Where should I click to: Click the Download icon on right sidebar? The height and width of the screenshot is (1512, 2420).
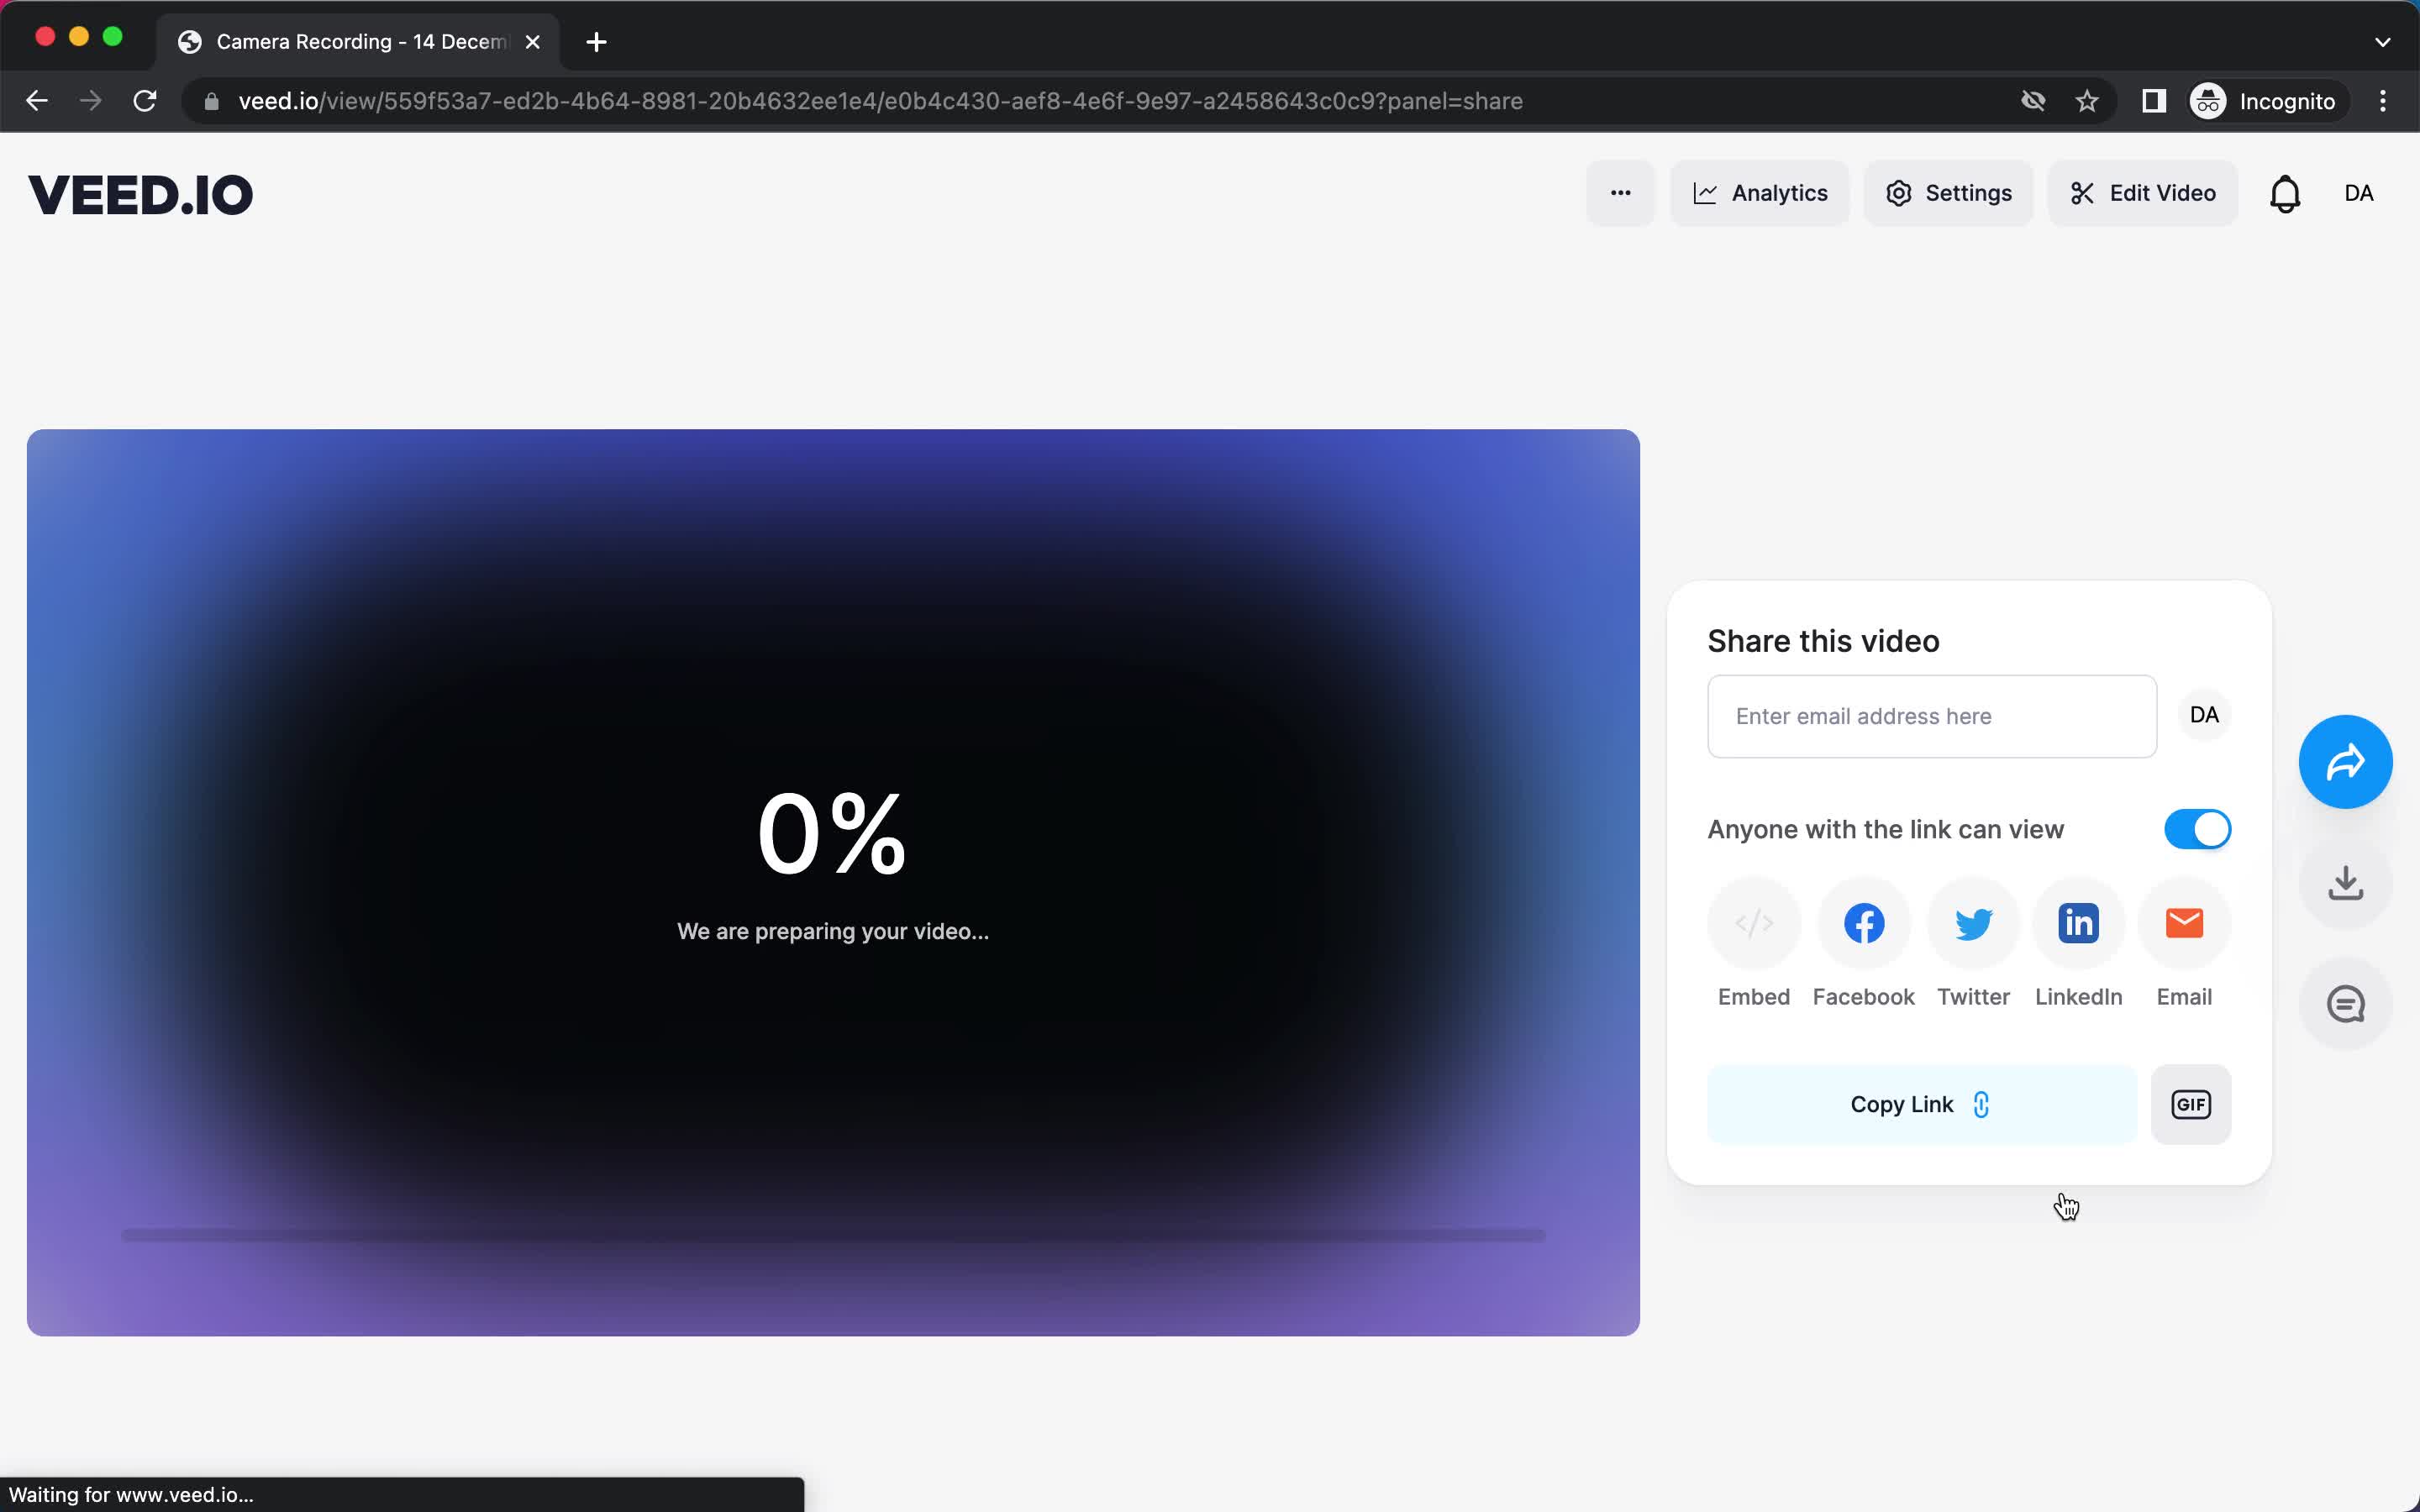click(x=2349, y=881)
